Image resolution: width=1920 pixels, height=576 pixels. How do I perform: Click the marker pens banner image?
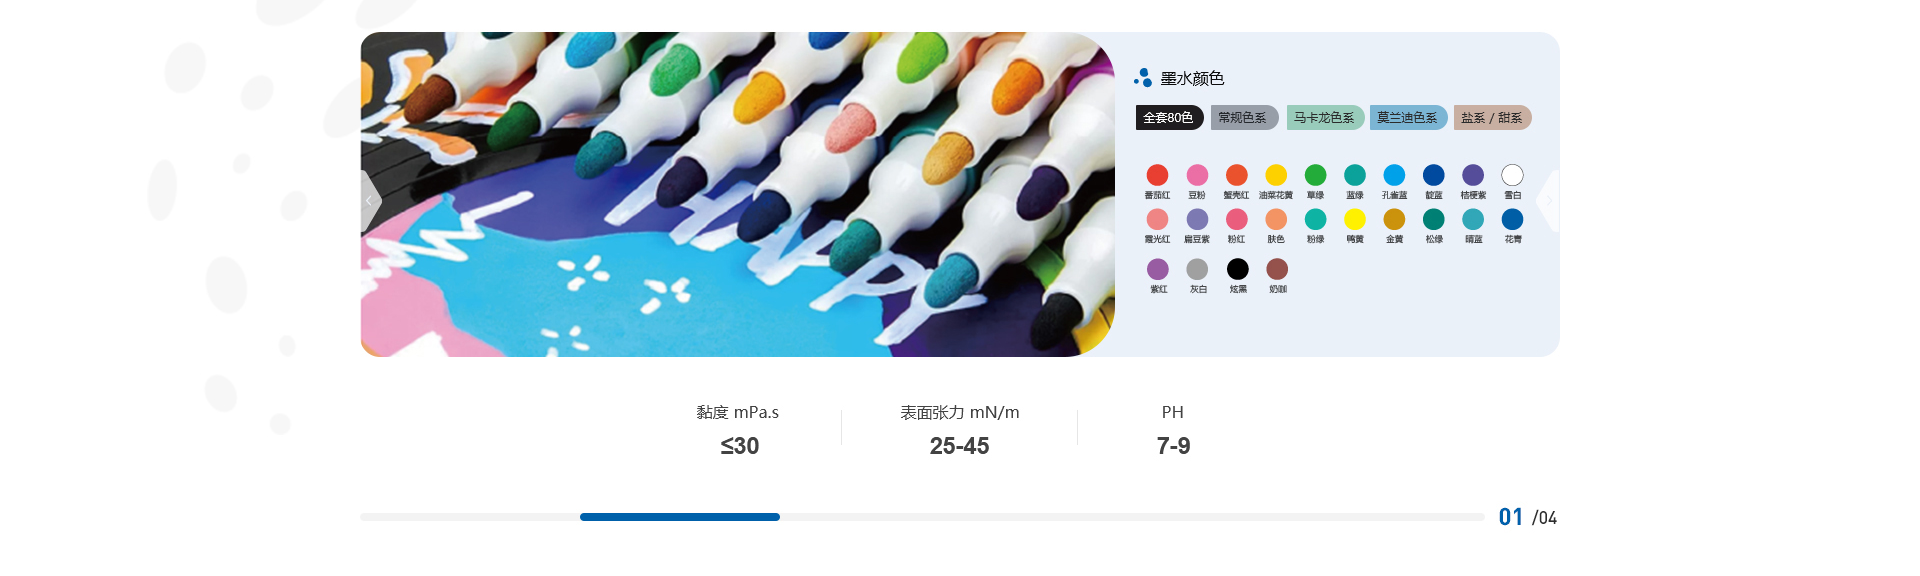coord(737,194)
